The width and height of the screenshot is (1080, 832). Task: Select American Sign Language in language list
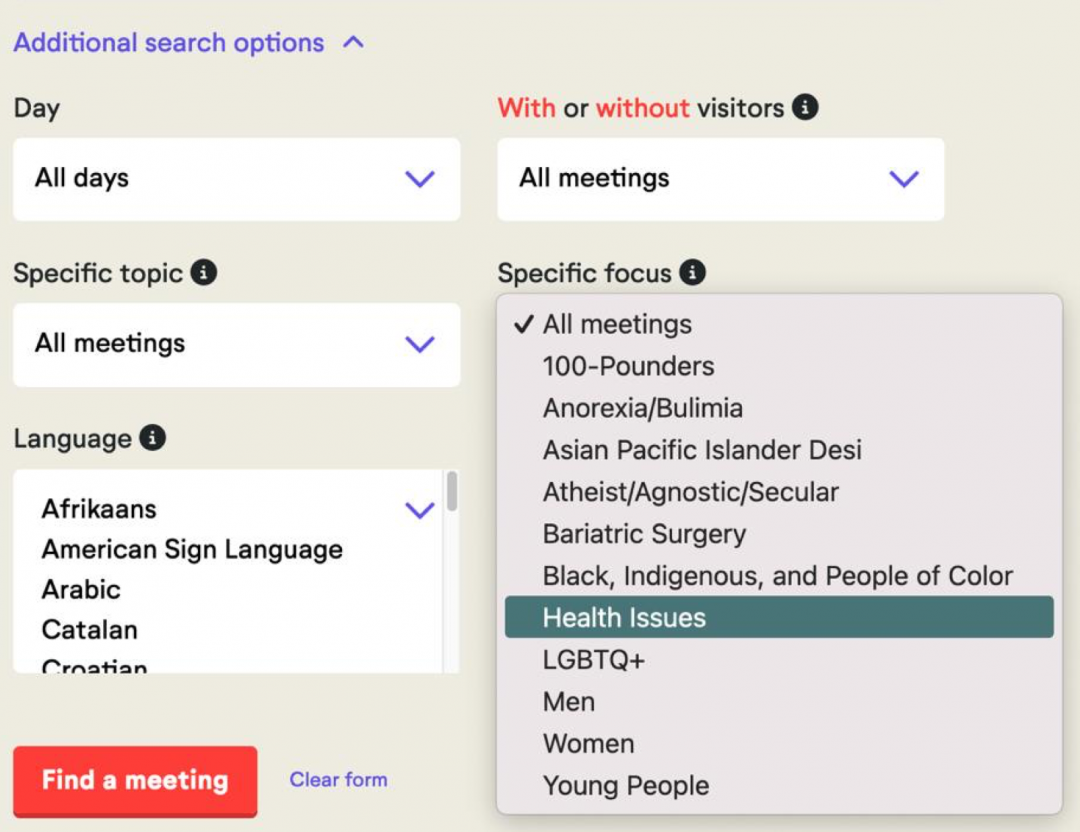click(x=192, y=549)
